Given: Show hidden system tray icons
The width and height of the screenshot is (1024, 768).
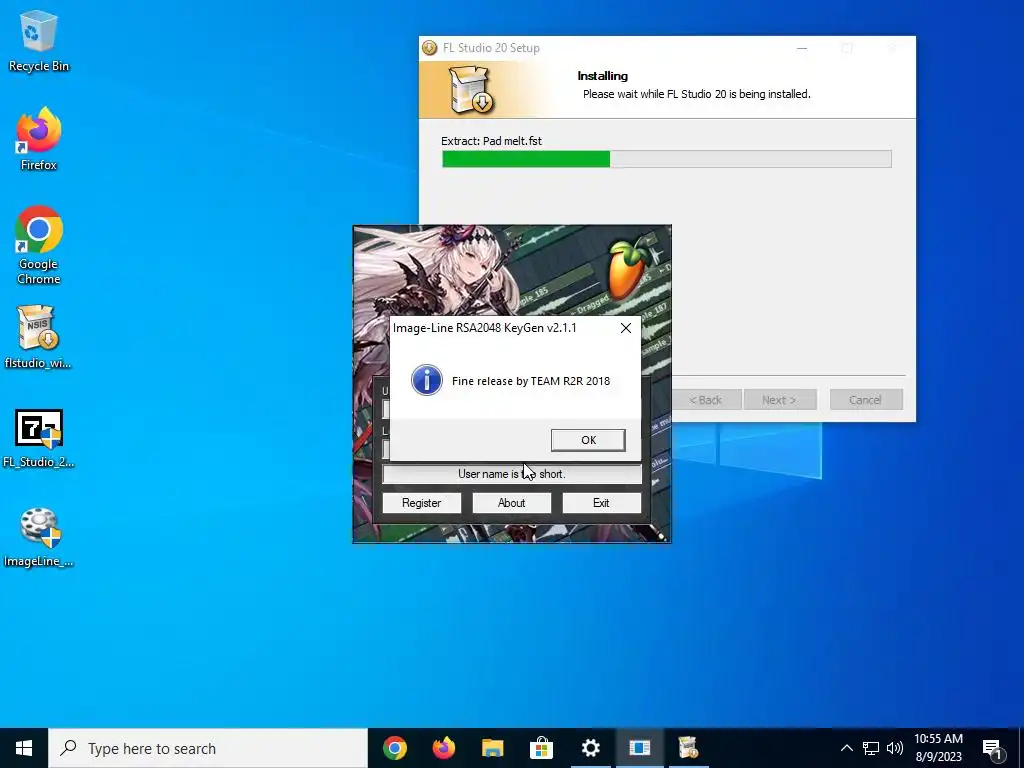Looking at the screenshot, I should (x=846, y=748).
